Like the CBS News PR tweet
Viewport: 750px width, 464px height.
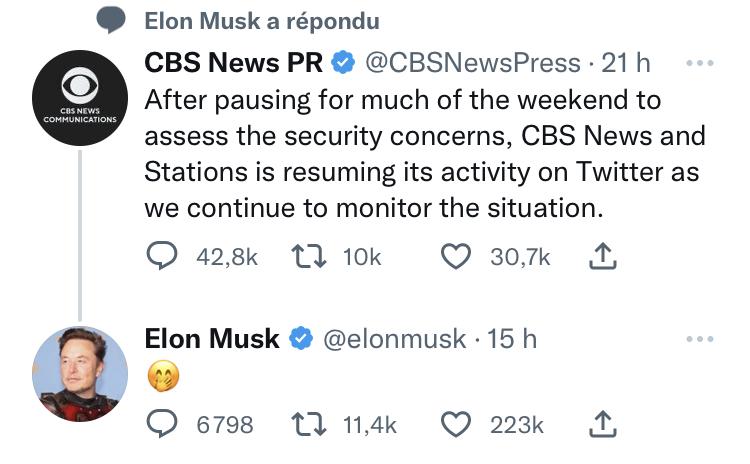(x=456, y=258)
